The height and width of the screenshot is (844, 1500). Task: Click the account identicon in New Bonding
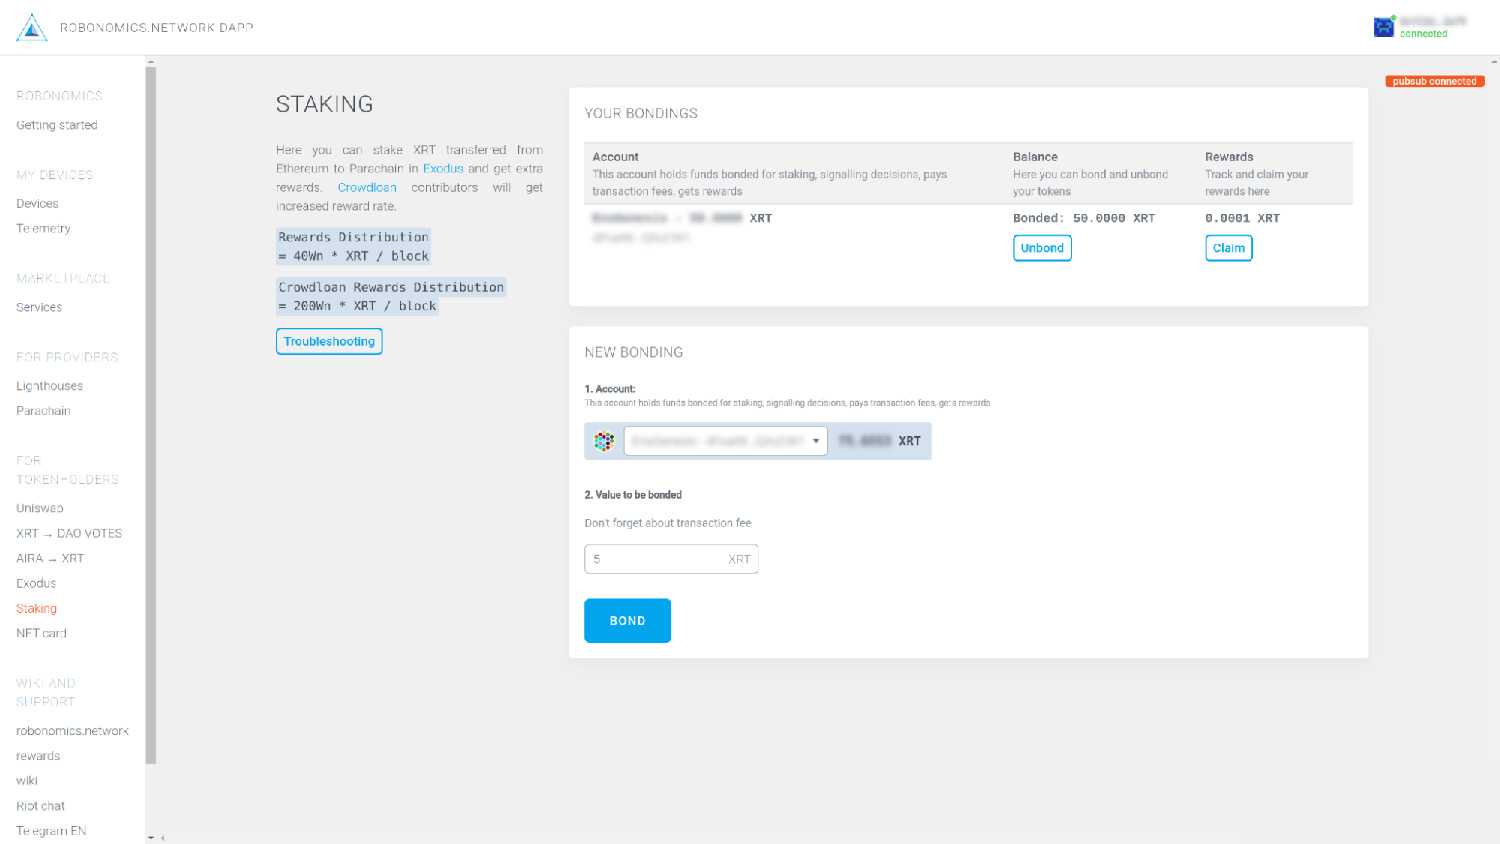coord(604,440)
